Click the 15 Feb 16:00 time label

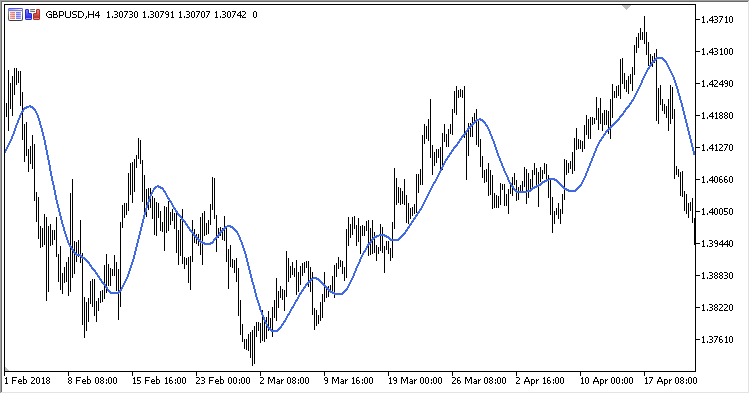coord(159,381)
